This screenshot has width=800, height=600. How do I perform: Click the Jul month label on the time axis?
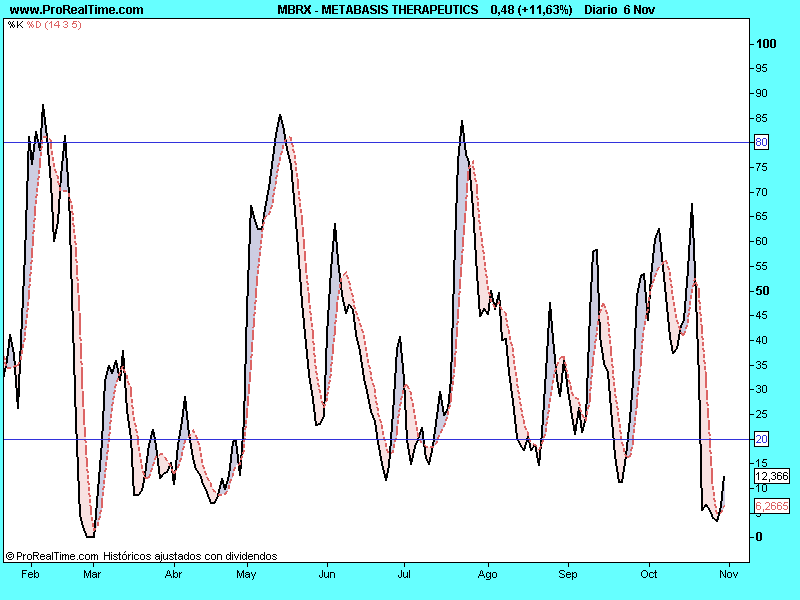tap(404, 574)
